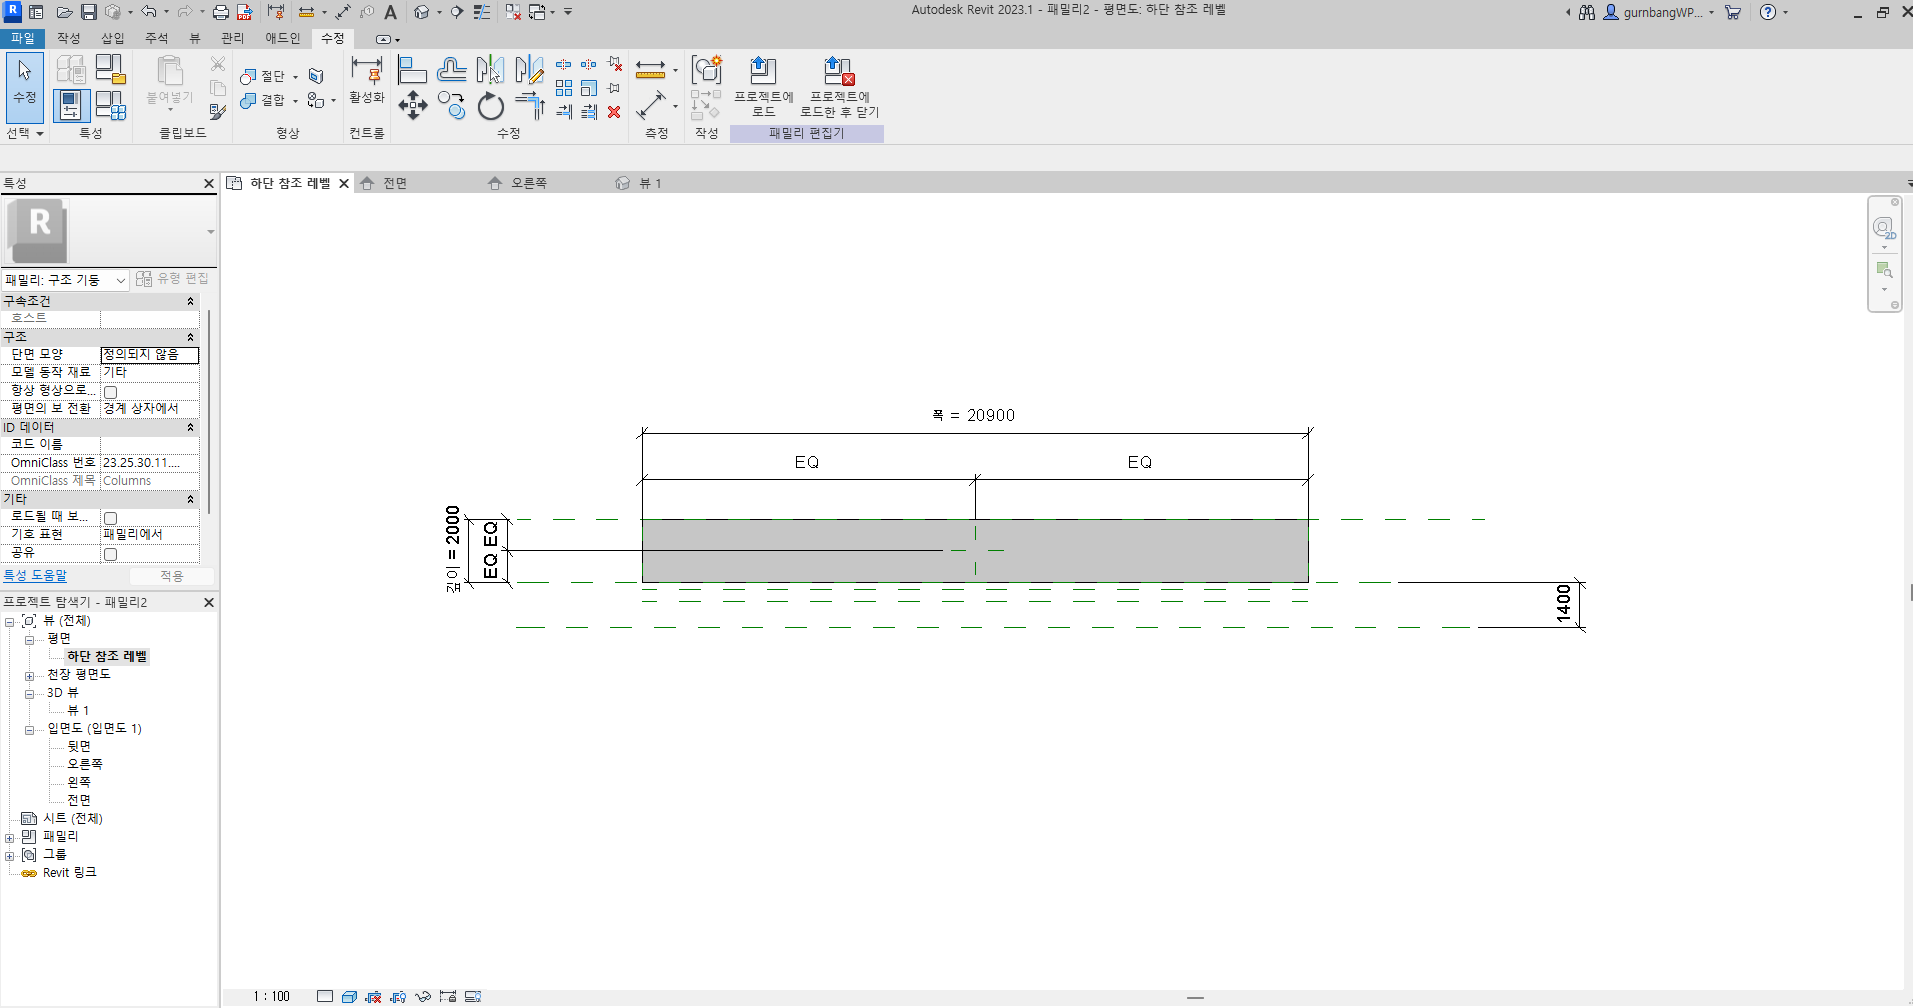
Task: Click the Offset tool icon
Action: tap(451, 70)
